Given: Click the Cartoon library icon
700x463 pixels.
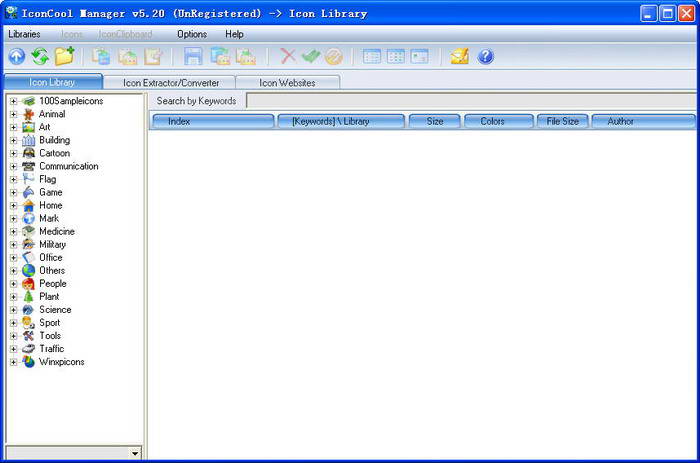Looking at the screenshot, I should [x=29, y=153].
